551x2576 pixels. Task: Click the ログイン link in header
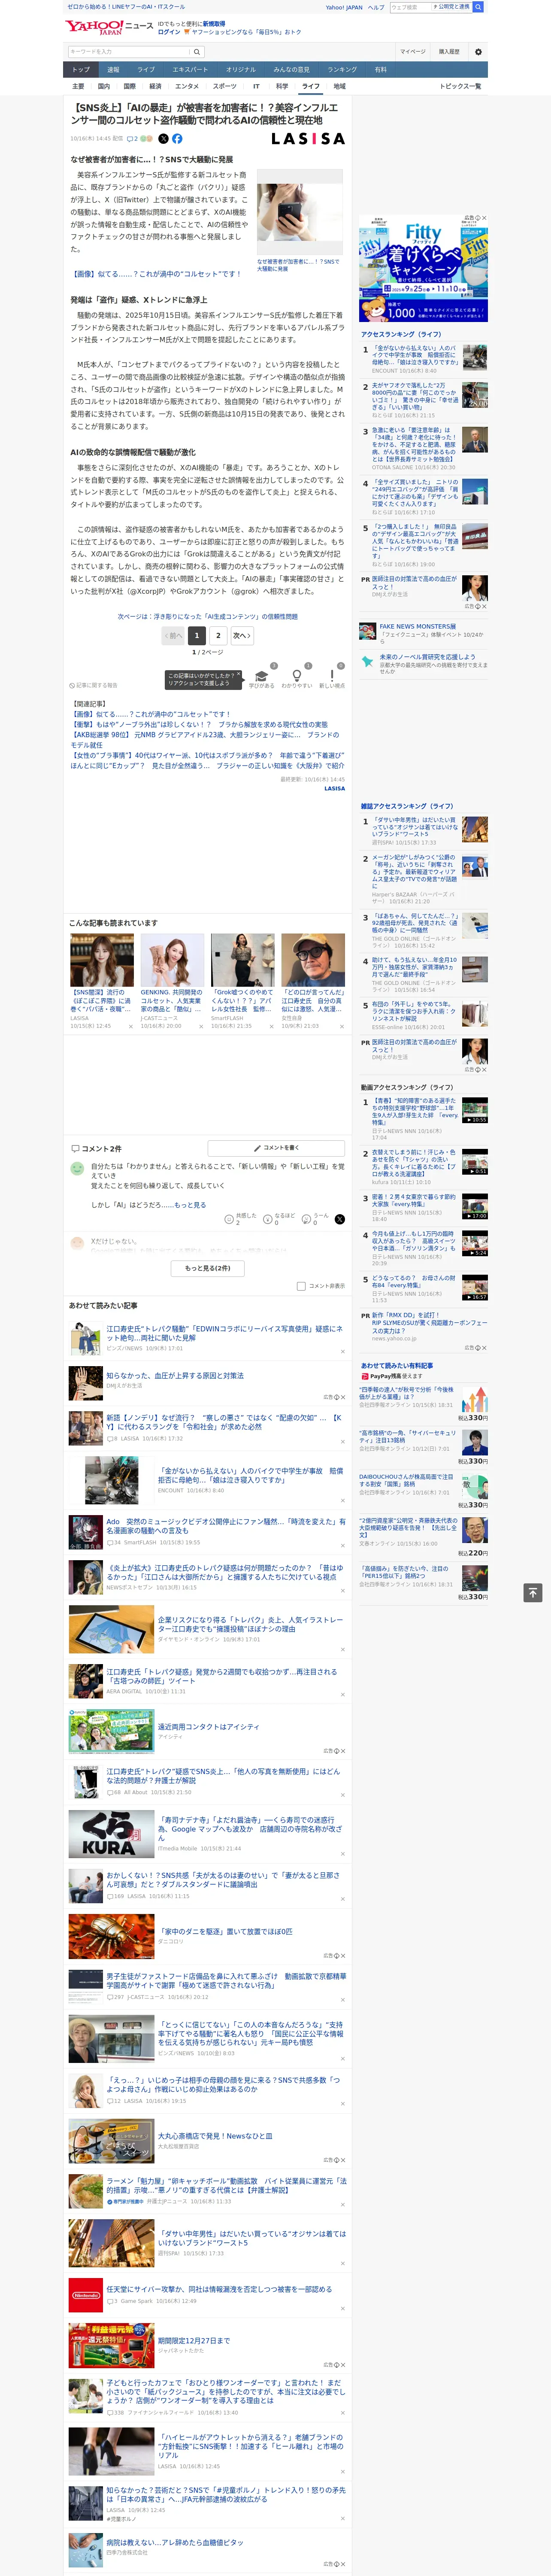169,32
